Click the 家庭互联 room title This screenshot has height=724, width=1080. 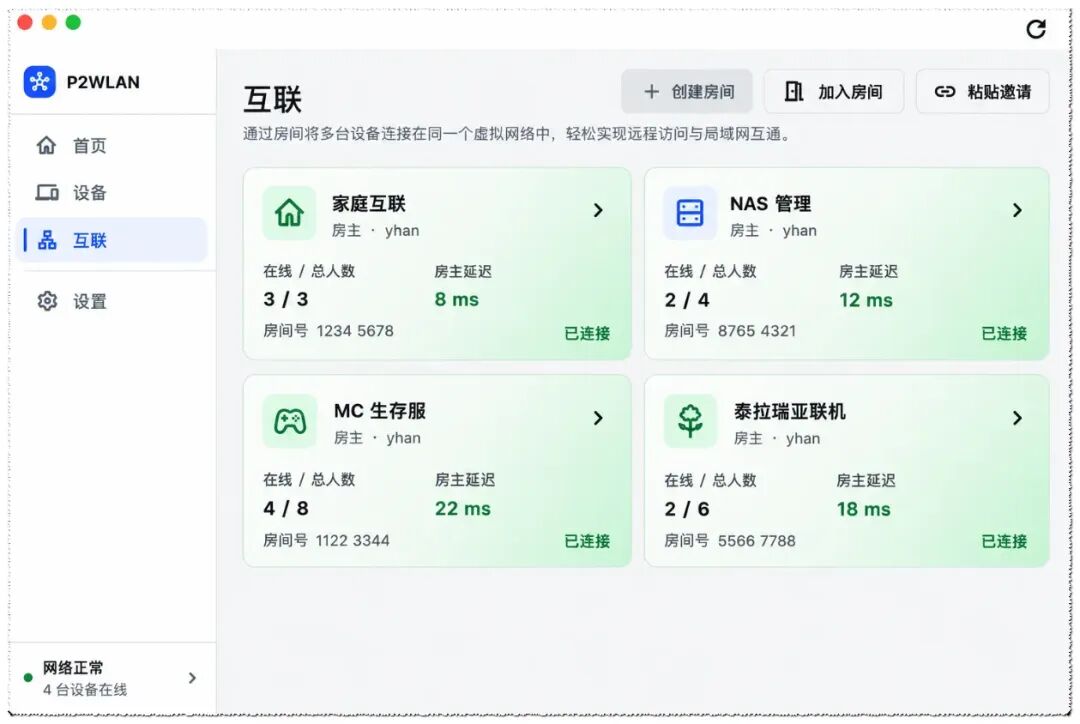(x=368, y=204)
